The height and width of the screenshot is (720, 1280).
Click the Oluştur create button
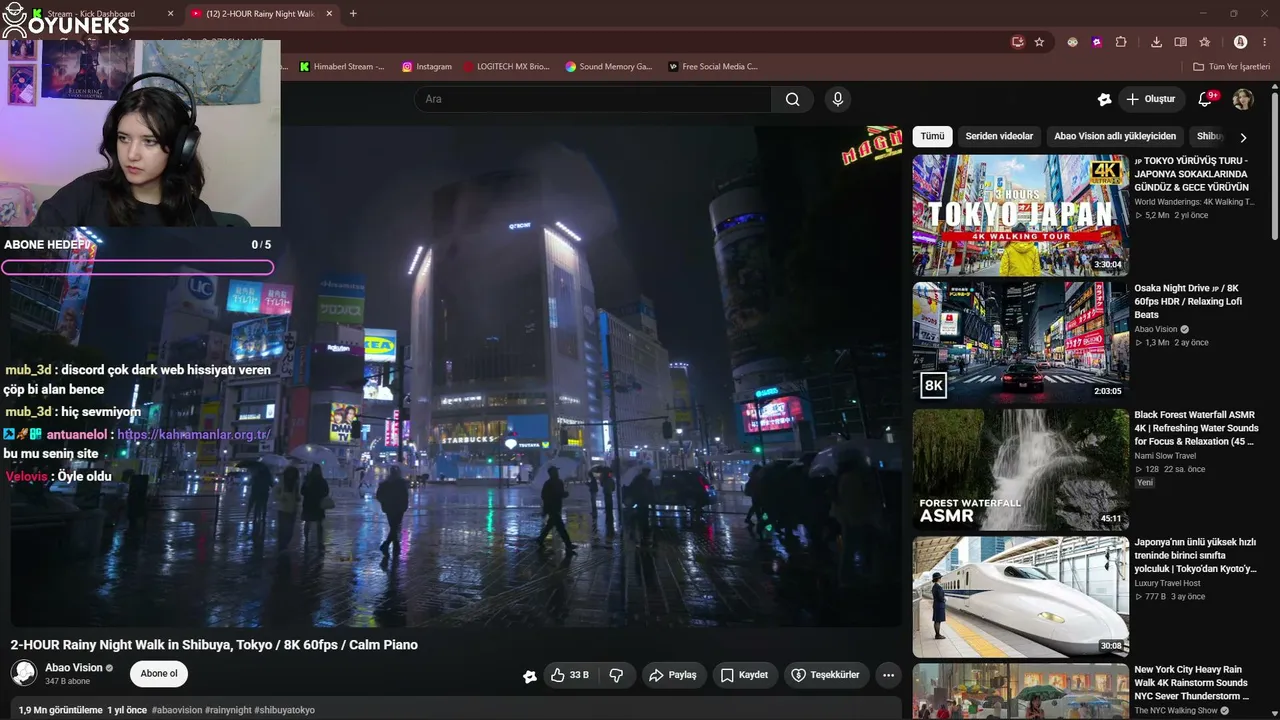click(x=1151, y=99)
